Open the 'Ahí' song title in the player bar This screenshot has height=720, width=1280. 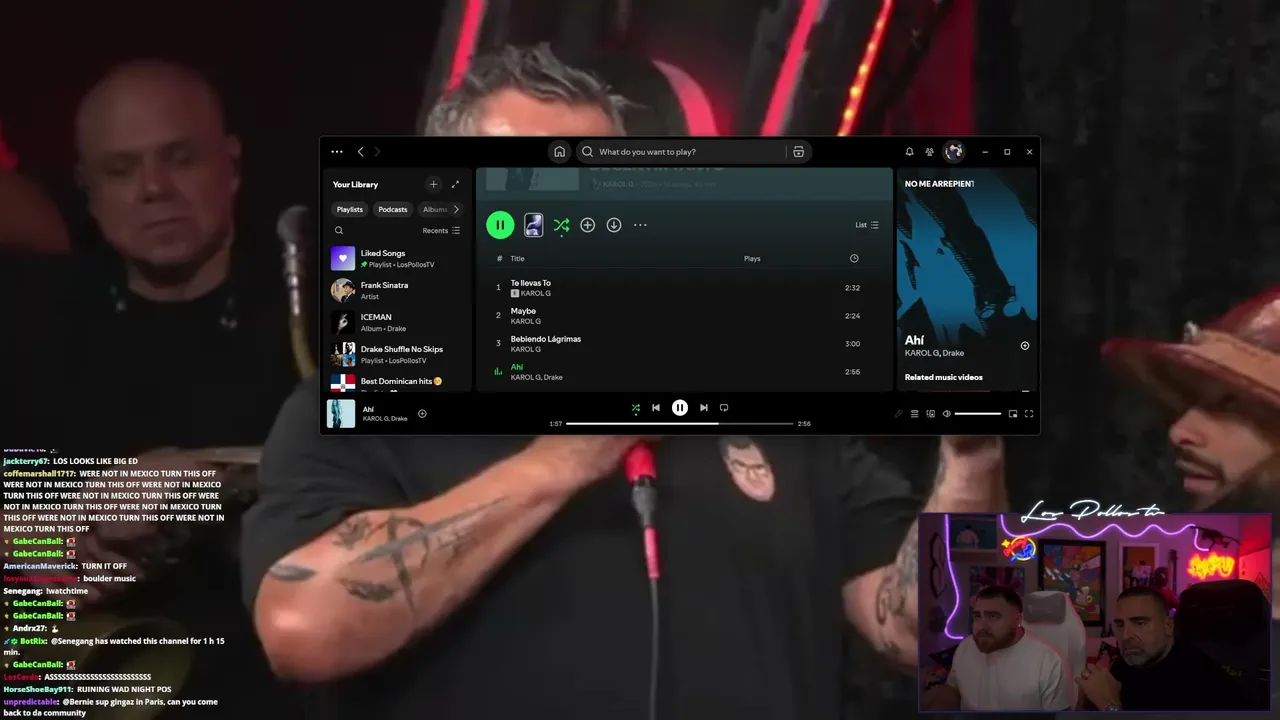(x=368, y=409)
